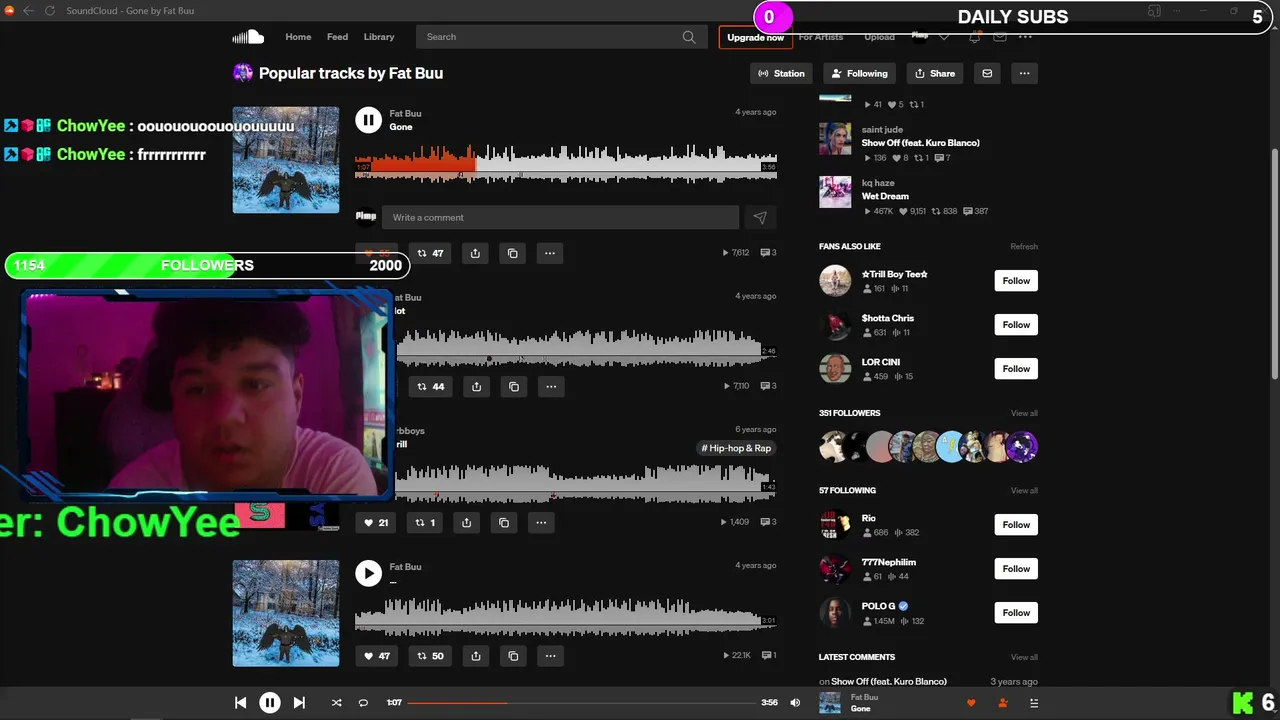Image resolution: width=1280 pixels, height=720 pixels.
Task: Open the Library tab
Action: point(379,37)
